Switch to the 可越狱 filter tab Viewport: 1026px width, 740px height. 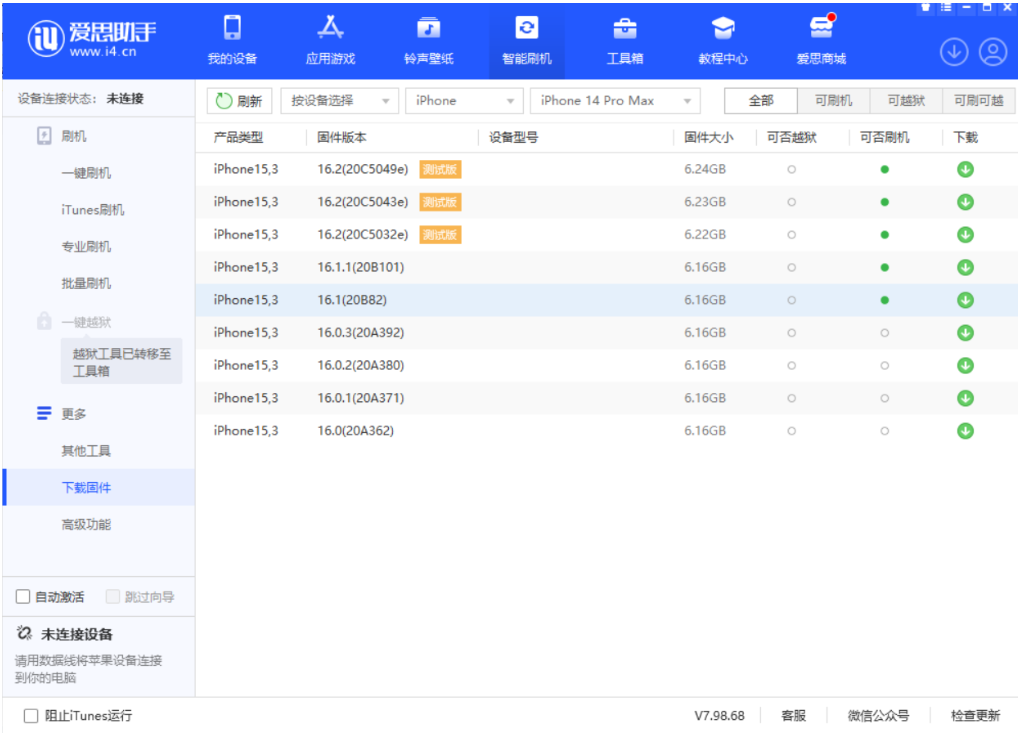click(x=906, y=101)
